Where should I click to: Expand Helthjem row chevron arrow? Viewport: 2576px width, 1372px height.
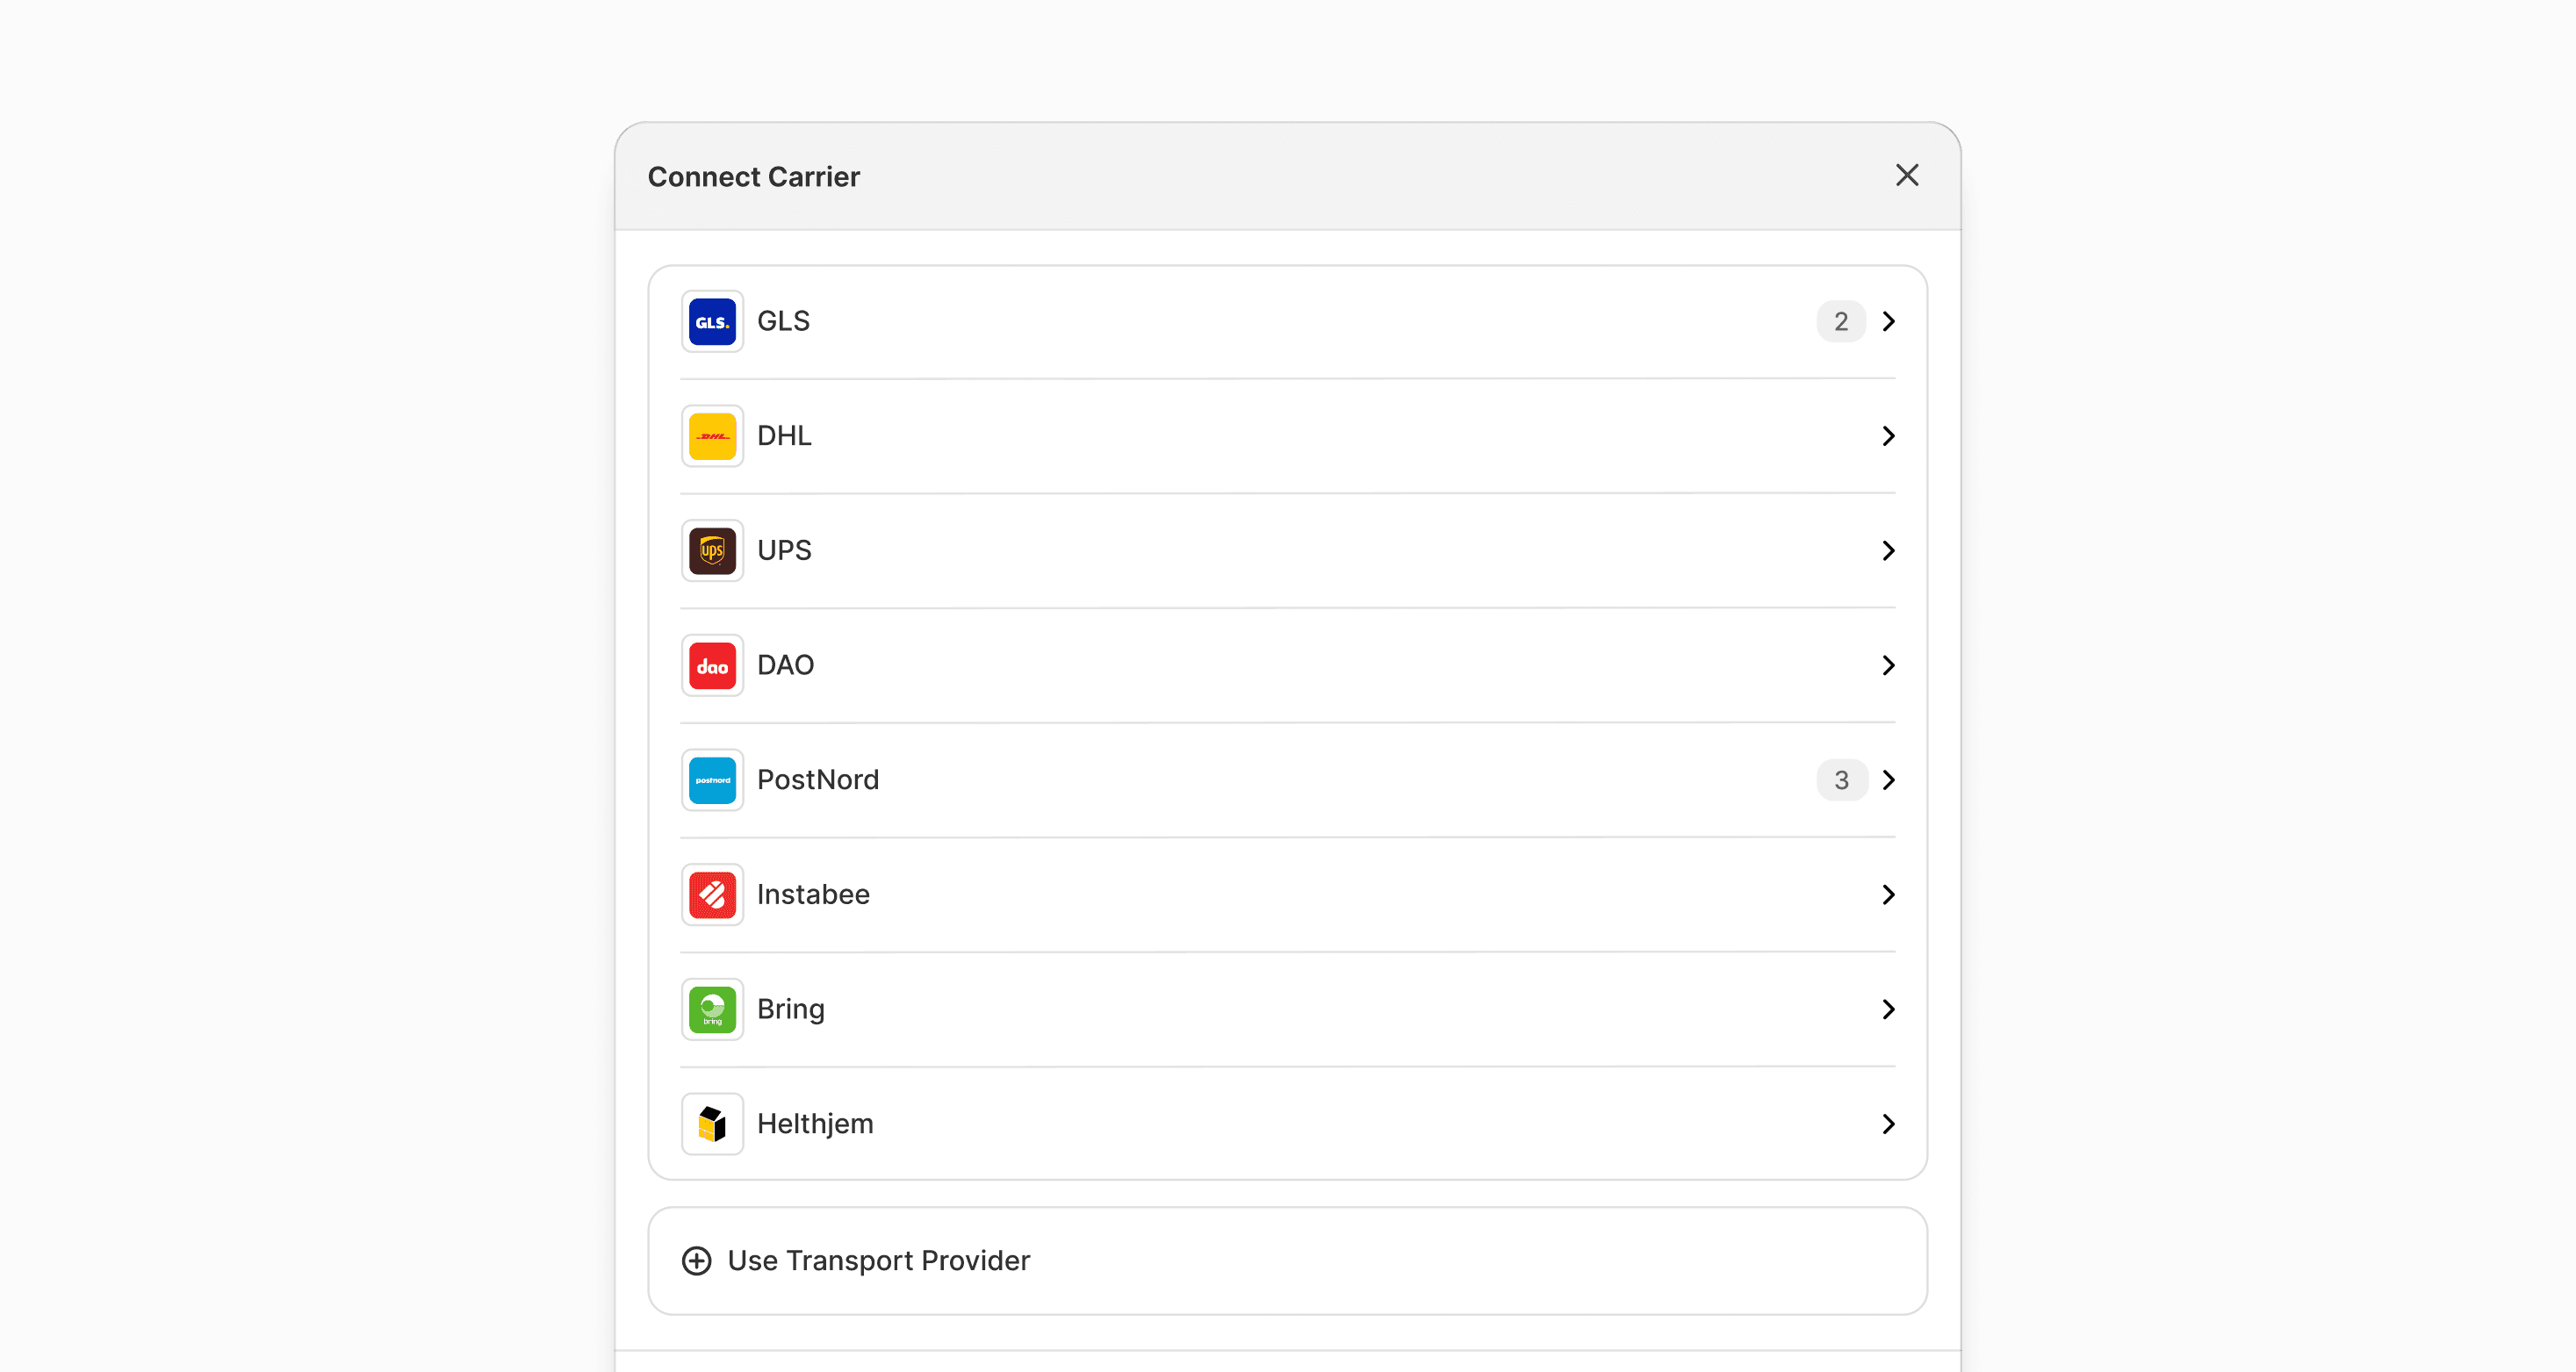click(1888, 1124)
